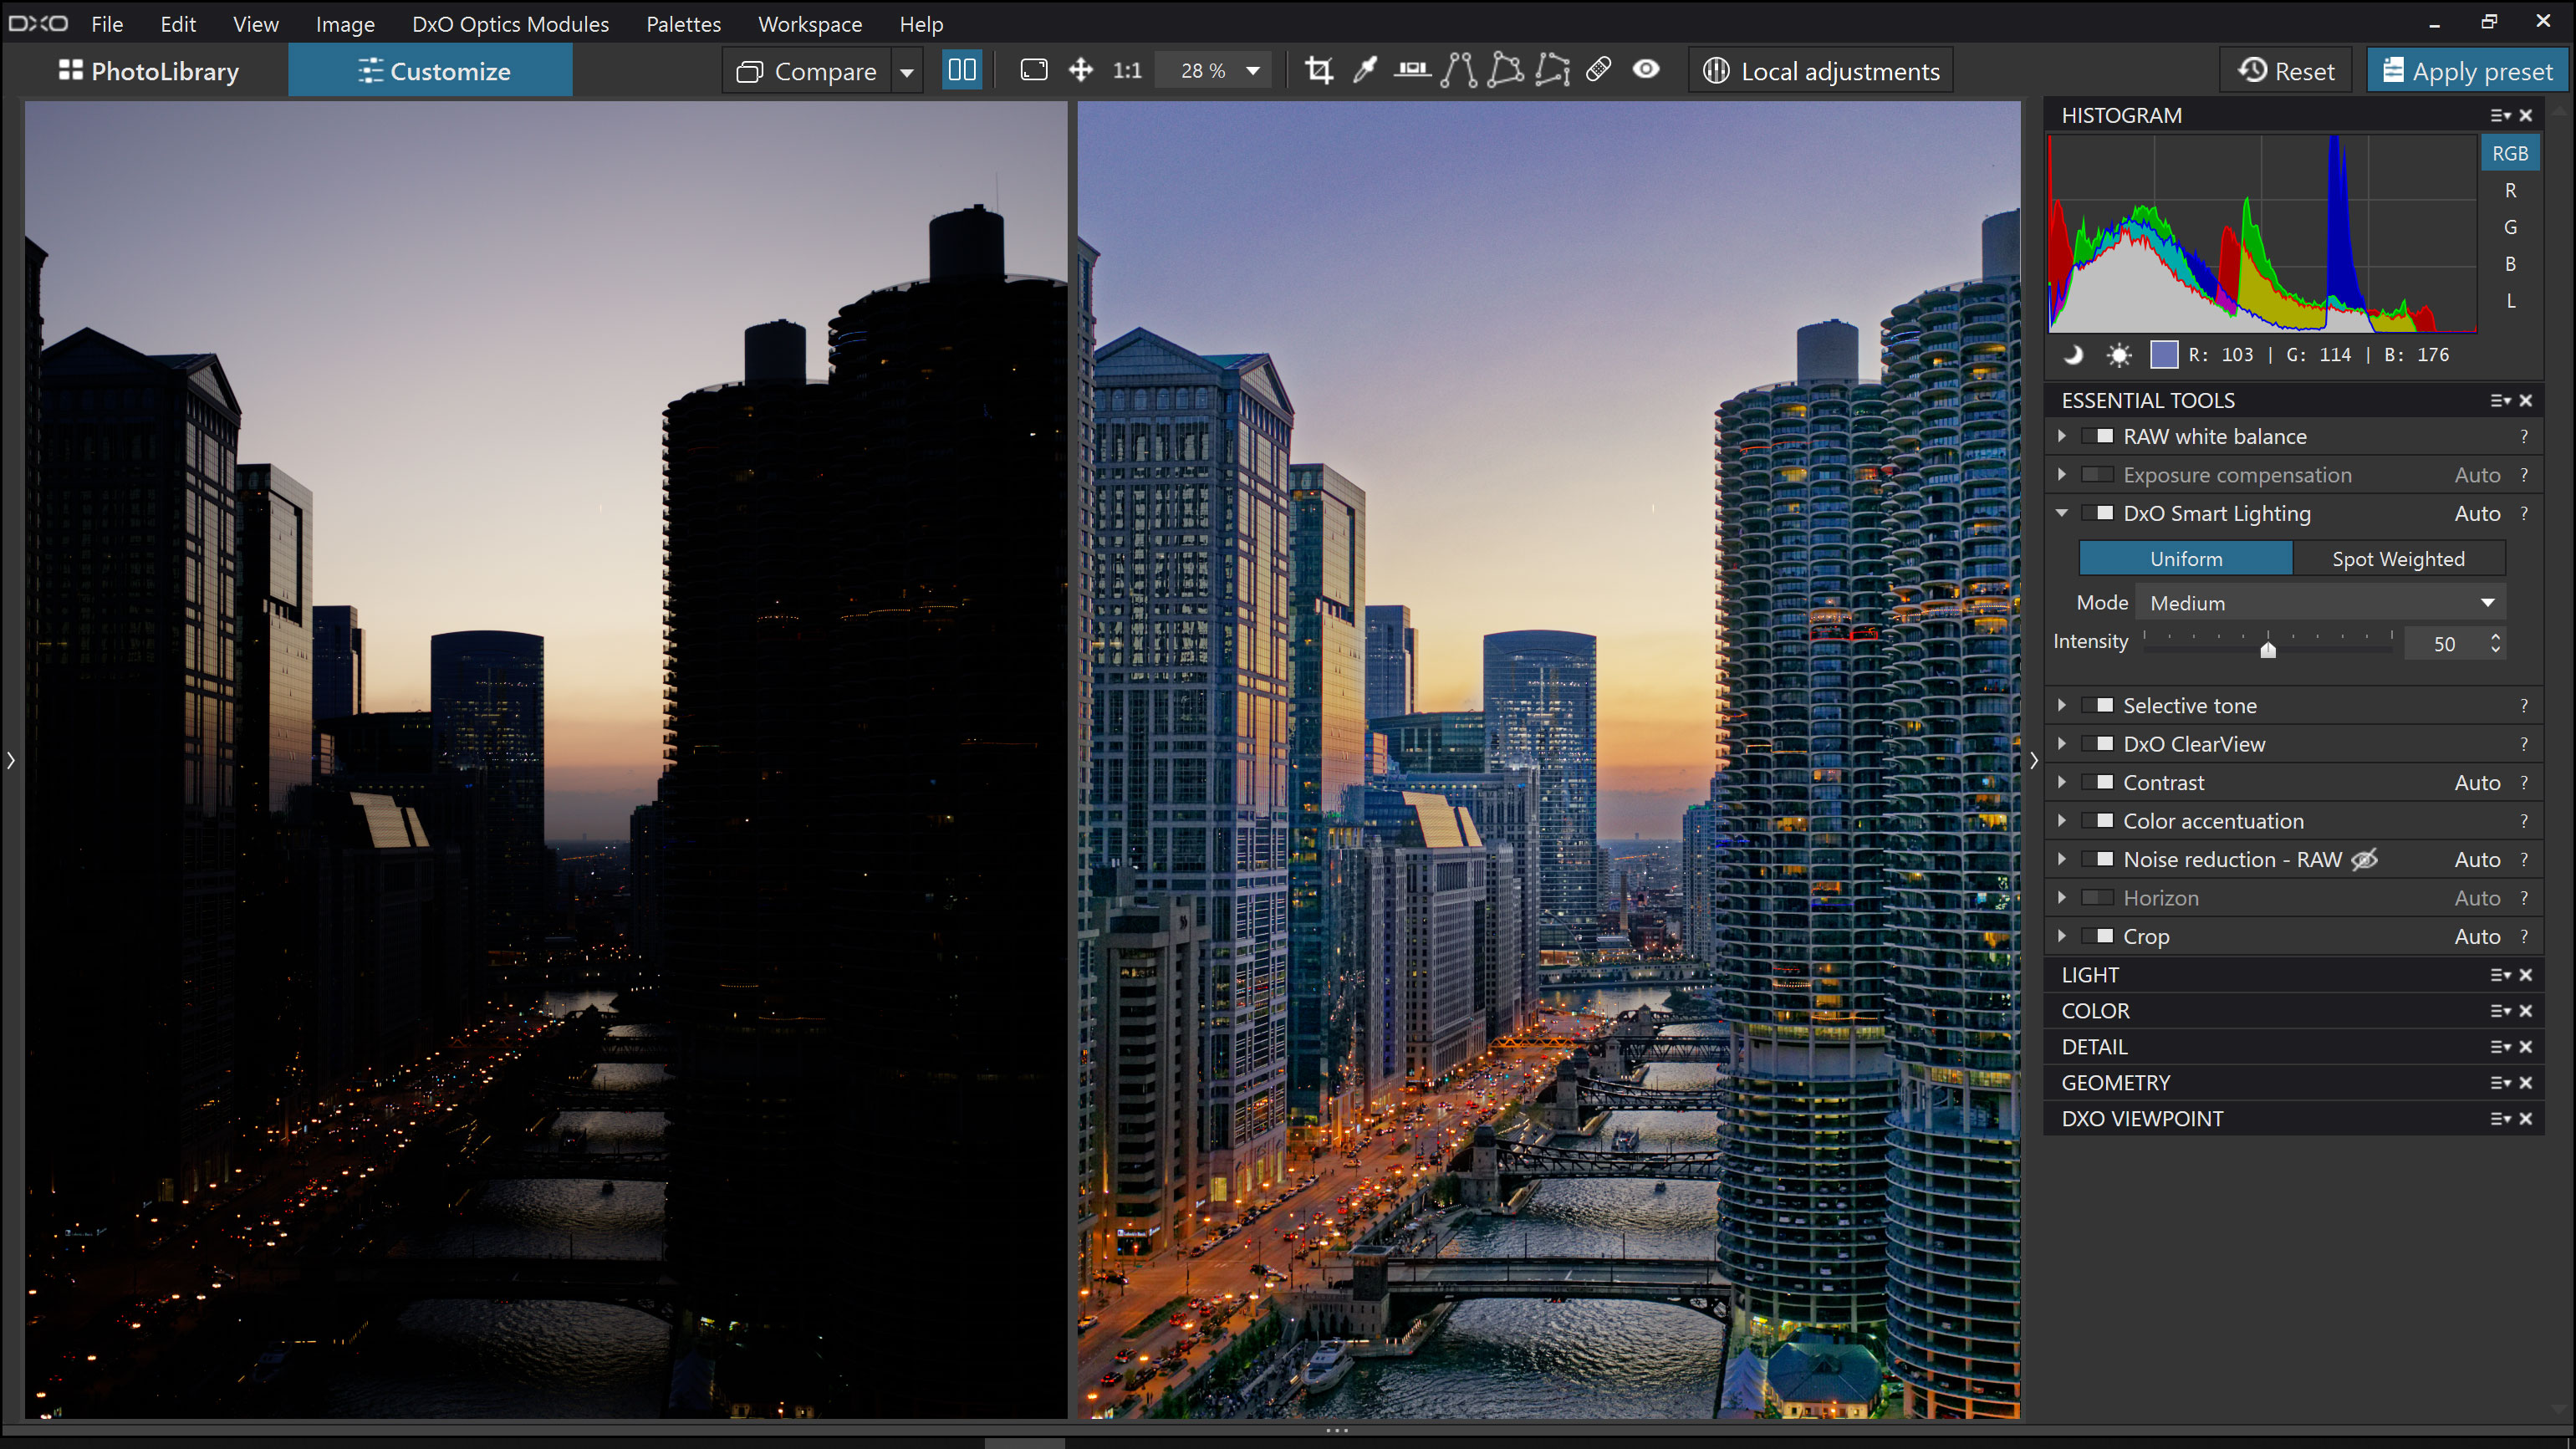The height and width of the screenshot is (1449, 2576).
Task: Click the Reset button
Action: [2288, 71]
